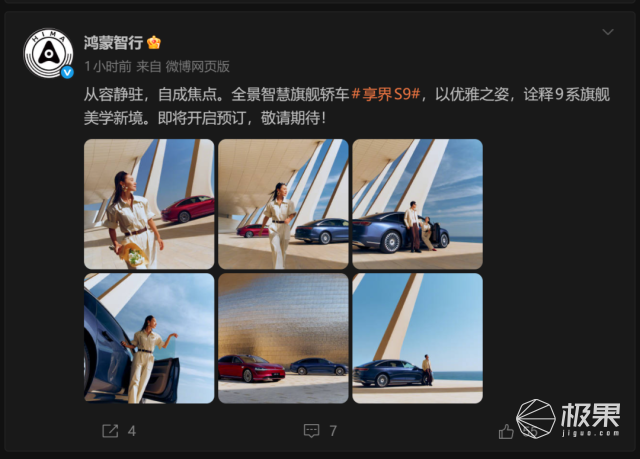Click the 1小时前 post timestamp

(x=108, y=67)
